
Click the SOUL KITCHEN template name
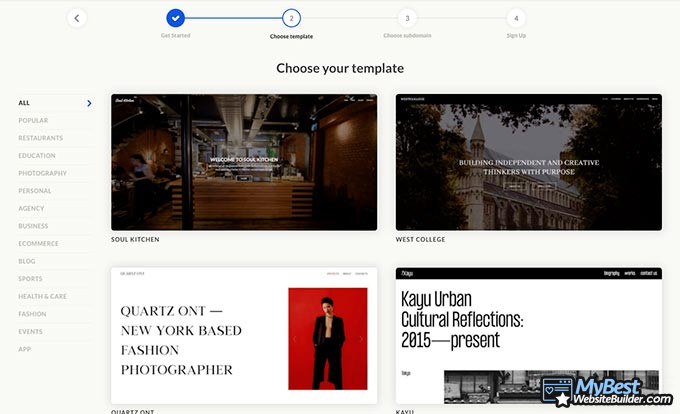coord(135,239)
